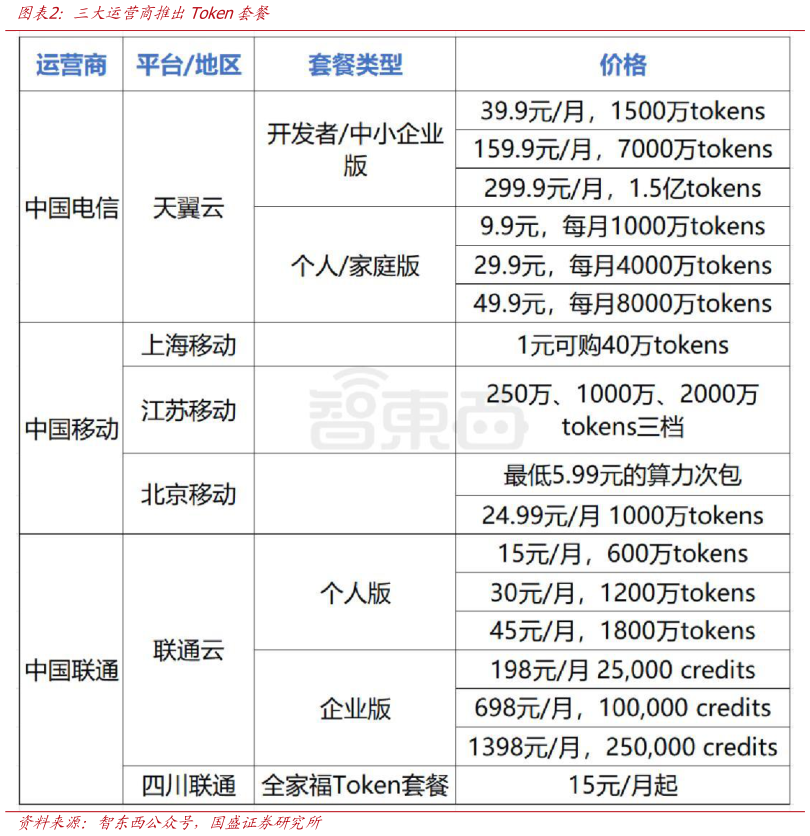Select the '天翼云' cell
The image size is (810, 836).
pyautogui.click(x=189, y=207)
